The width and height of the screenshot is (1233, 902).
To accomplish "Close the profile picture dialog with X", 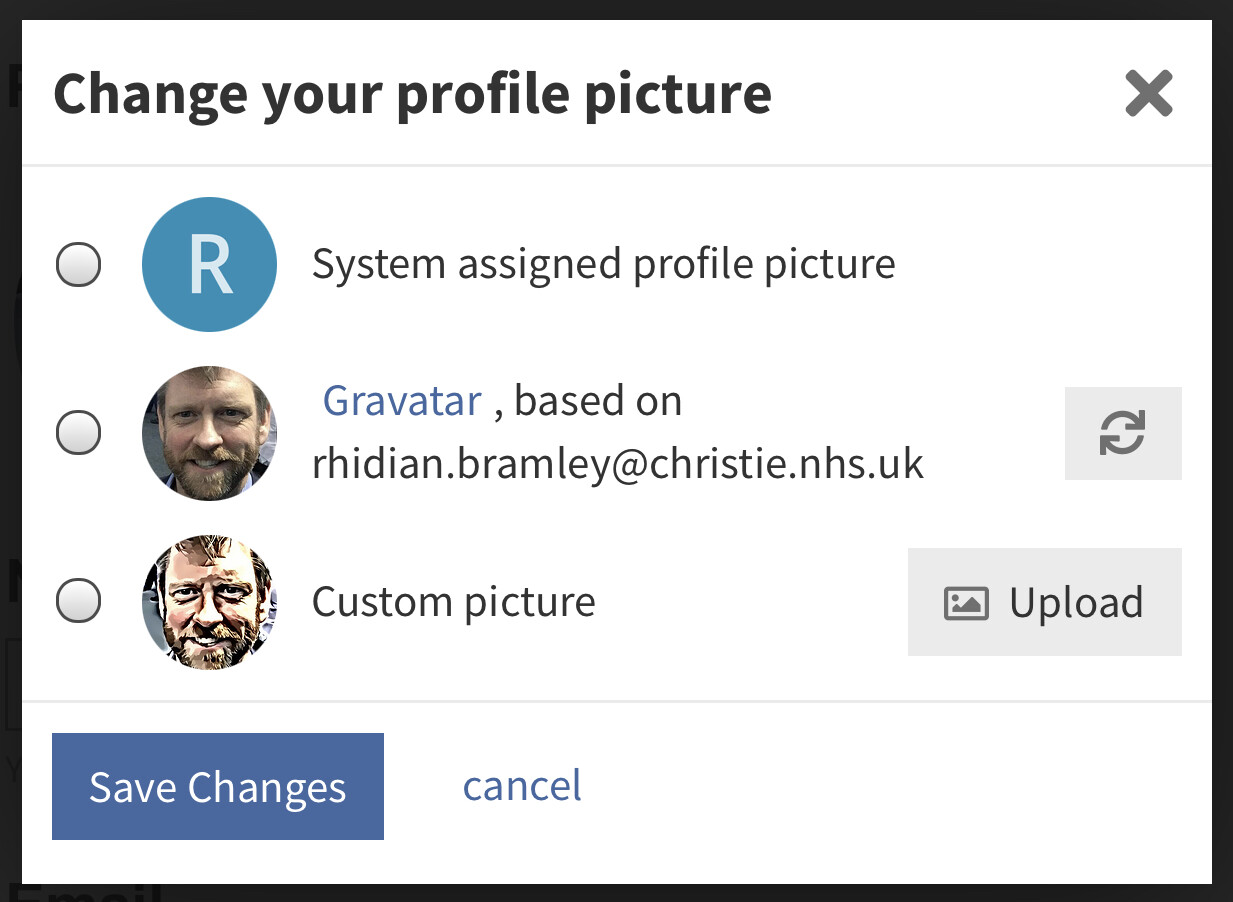I will pos(1148,94).
